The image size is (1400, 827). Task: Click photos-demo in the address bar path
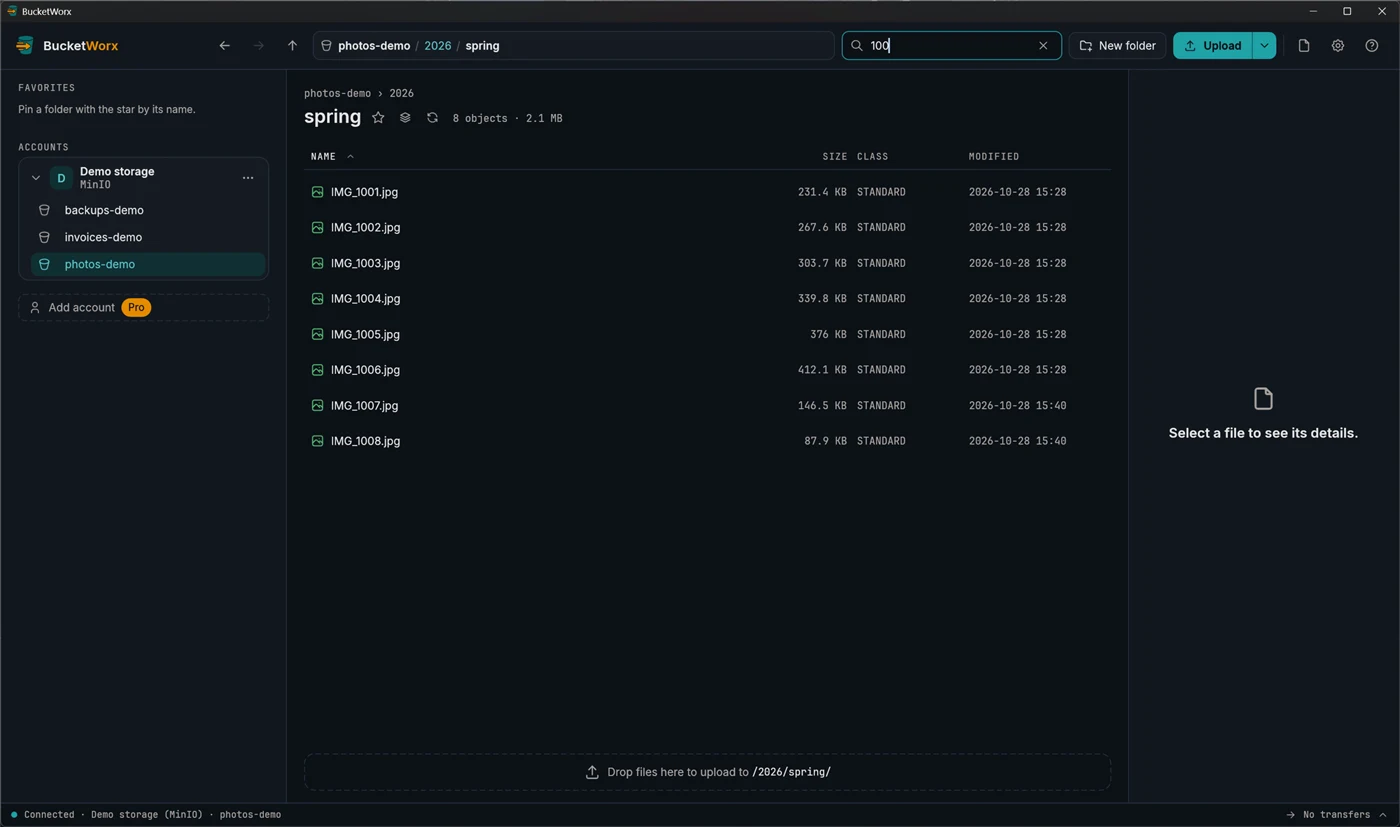374,46
